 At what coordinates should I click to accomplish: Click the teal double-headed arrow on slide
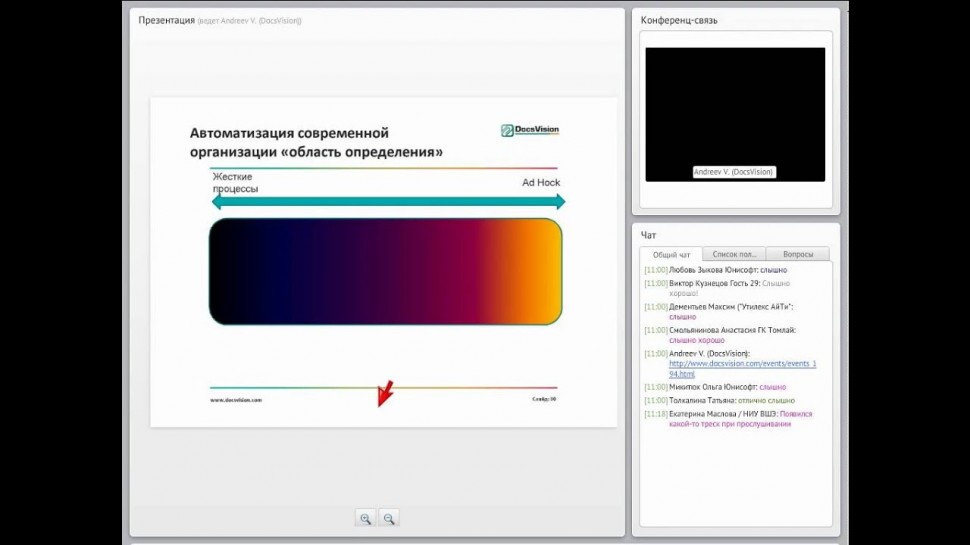coord(388,202)
